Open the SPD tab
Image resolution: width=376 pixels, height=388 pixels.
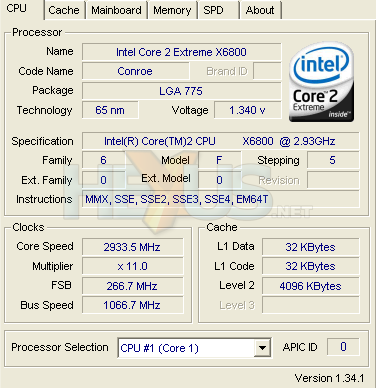[218, 10]
